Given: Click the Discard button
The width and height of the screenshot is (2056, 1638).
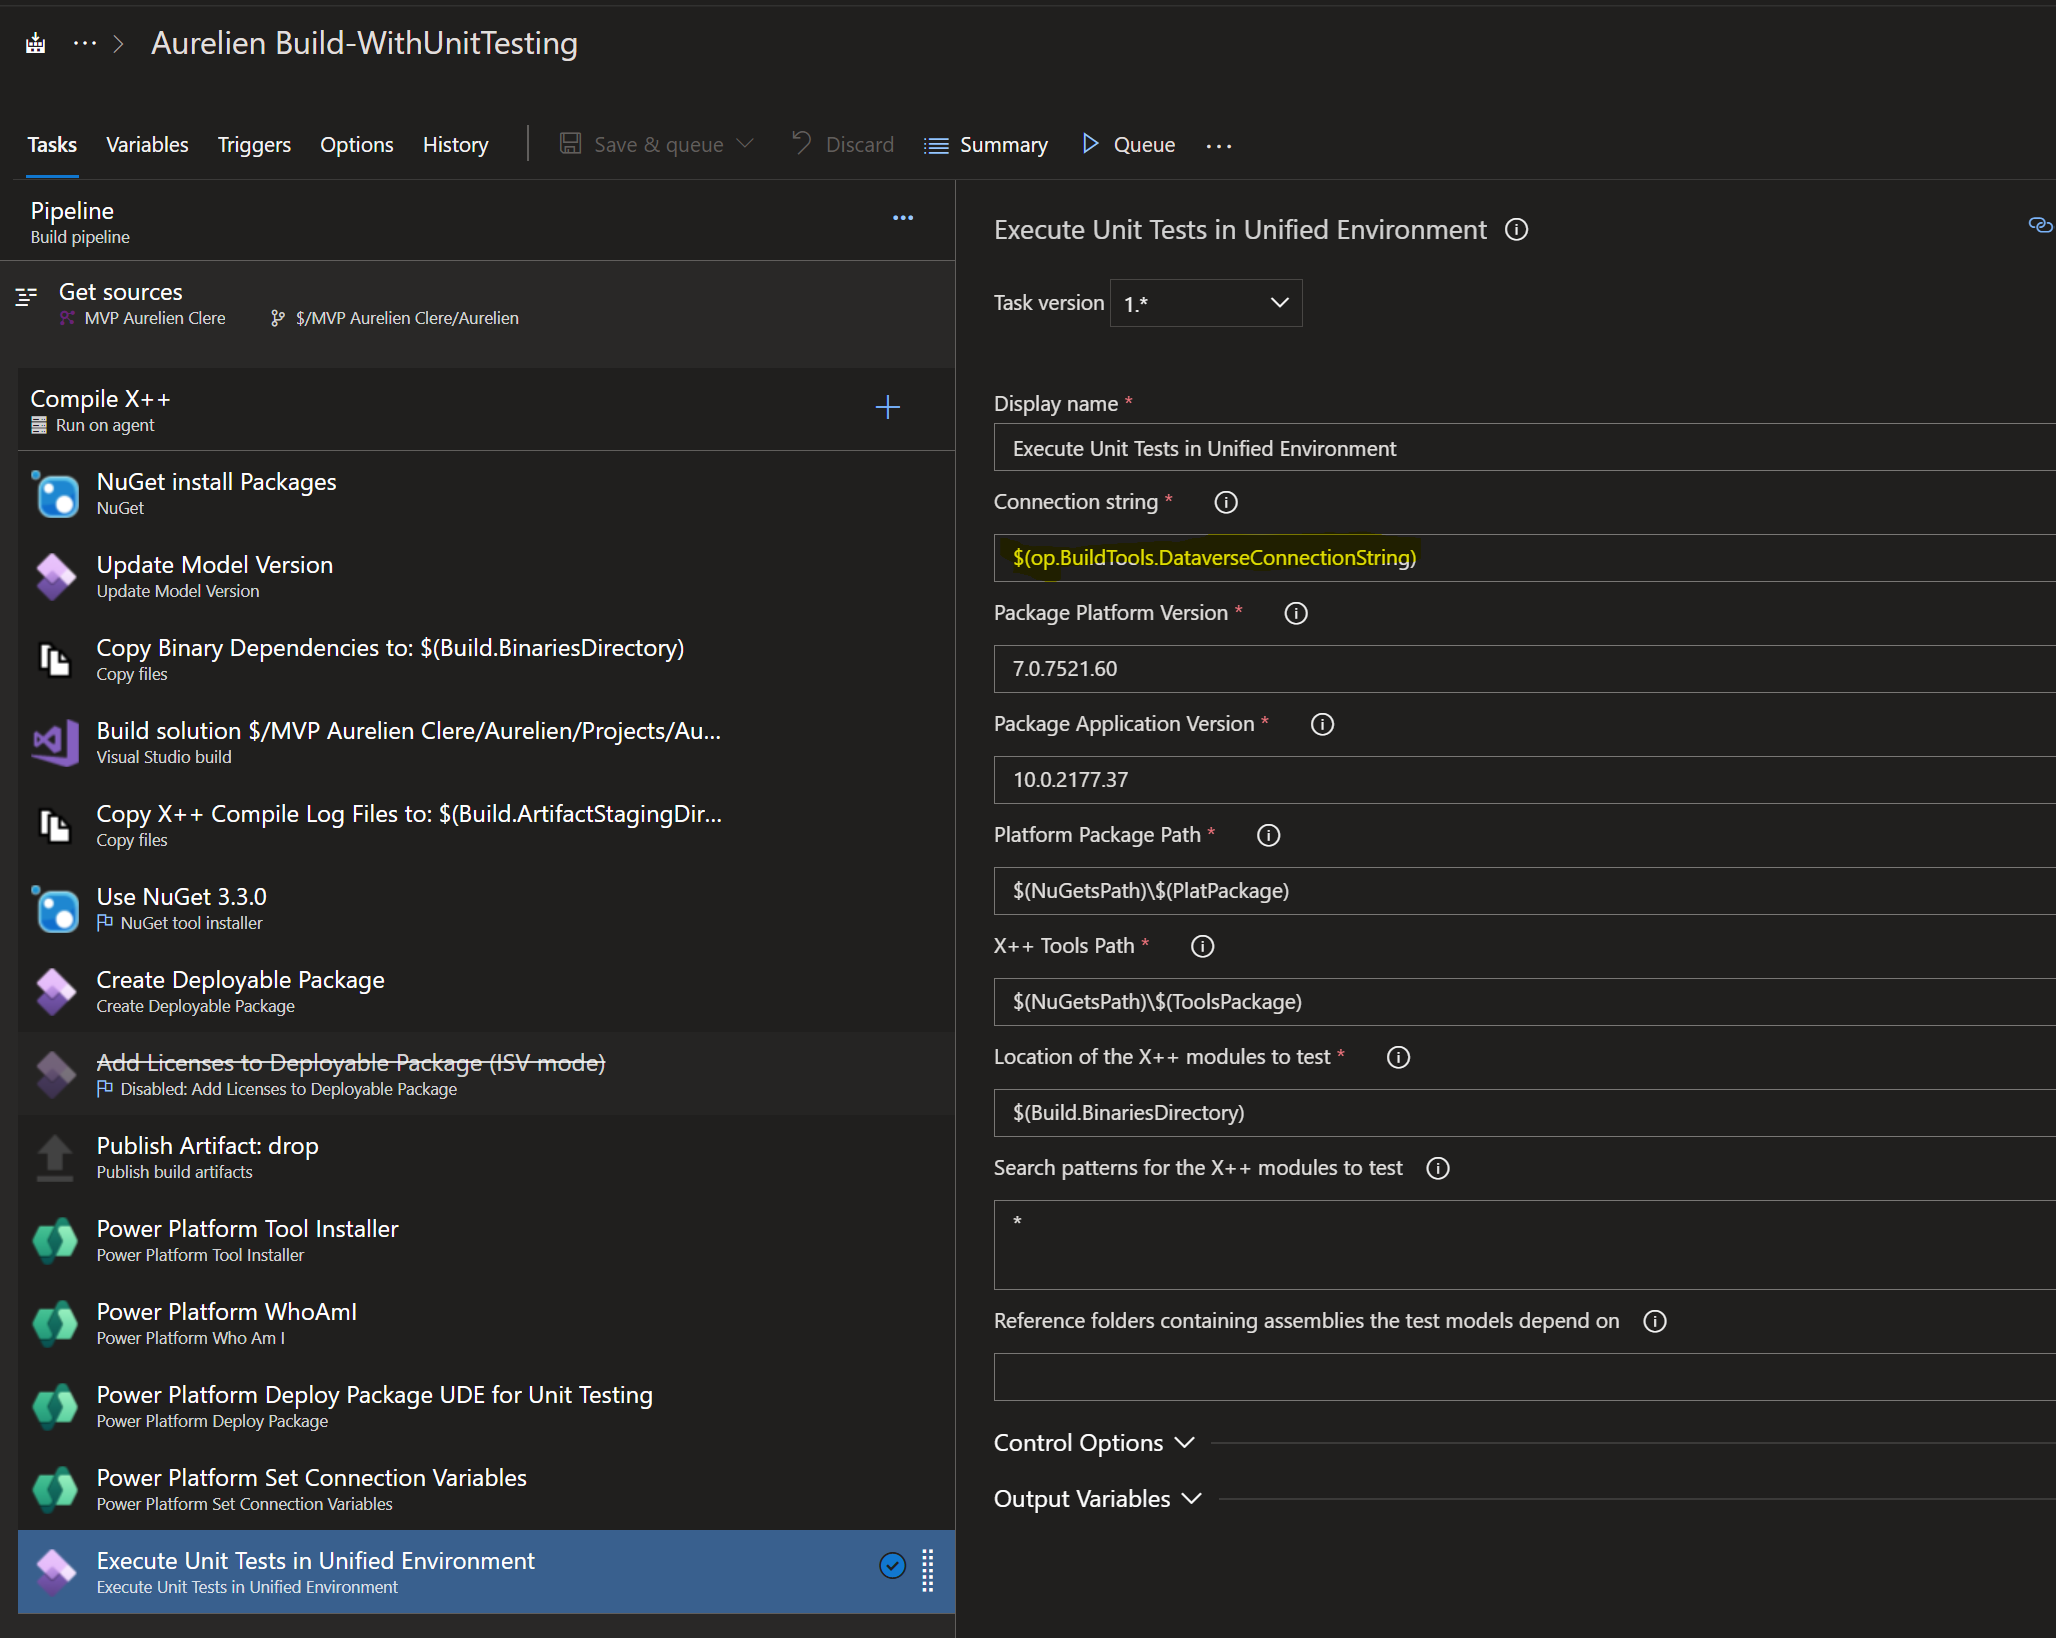Looking at the screenshot, I should click(842, 145).
